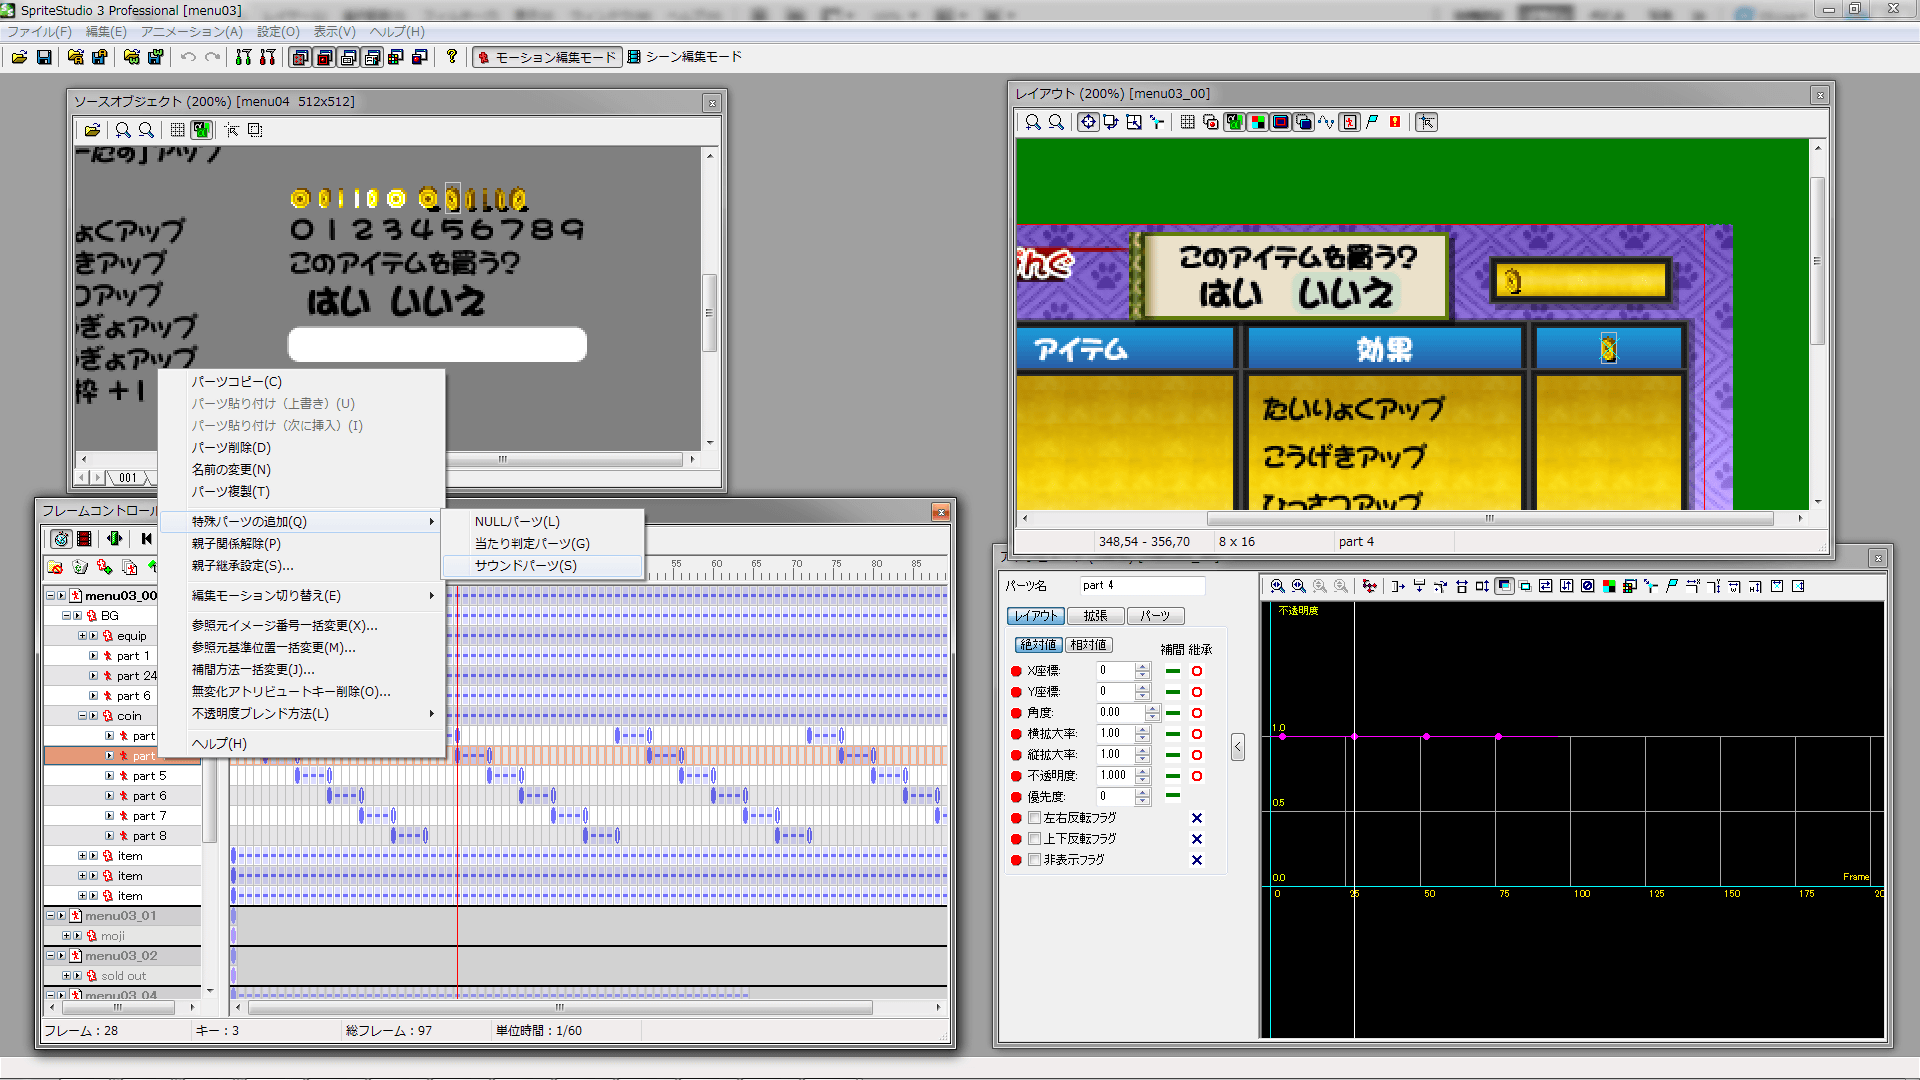Click the first zoom magnifier in curve editor toolbar
The image size is (1920, 1080).
1277,586
